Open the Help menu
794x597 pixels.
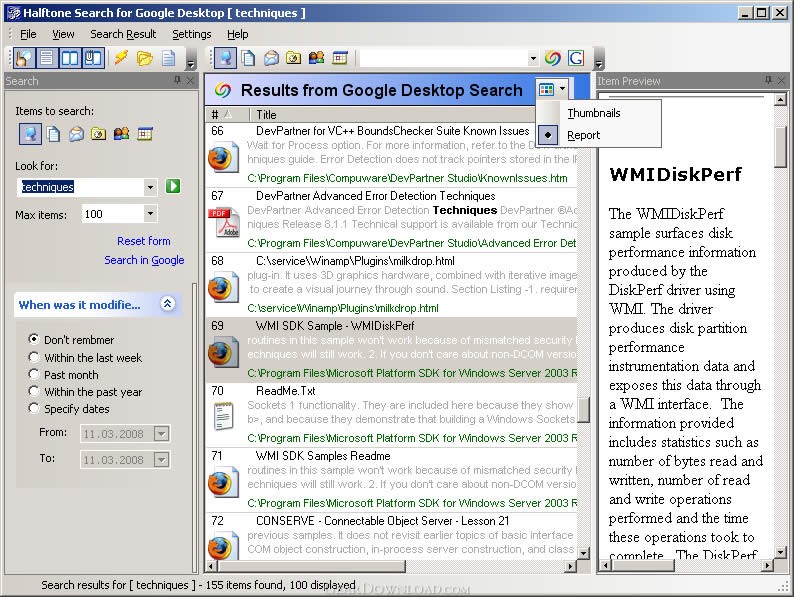[x=237, y=34]
